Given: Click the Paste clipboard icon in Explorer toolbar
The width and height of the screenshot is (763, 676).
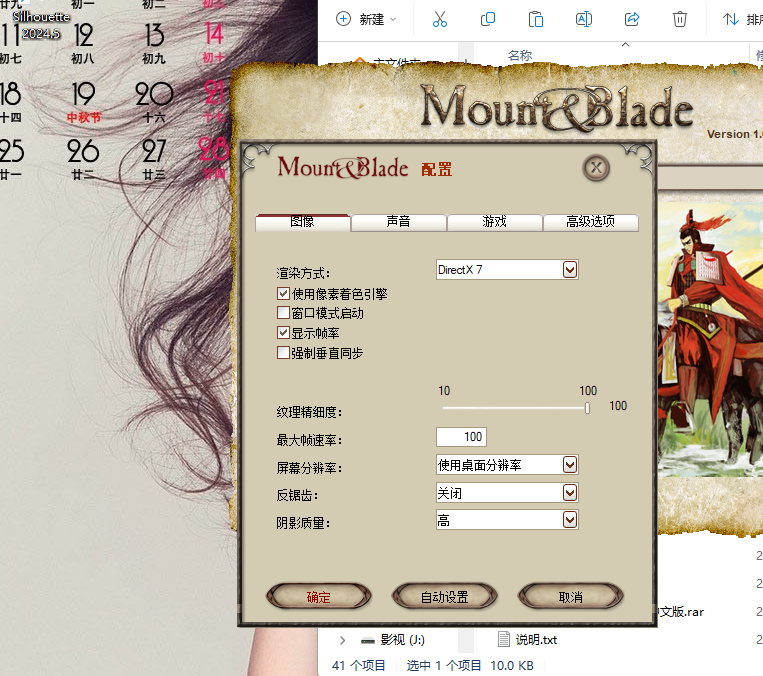Looking at the screenshot, I should click(x=536, y=19).
